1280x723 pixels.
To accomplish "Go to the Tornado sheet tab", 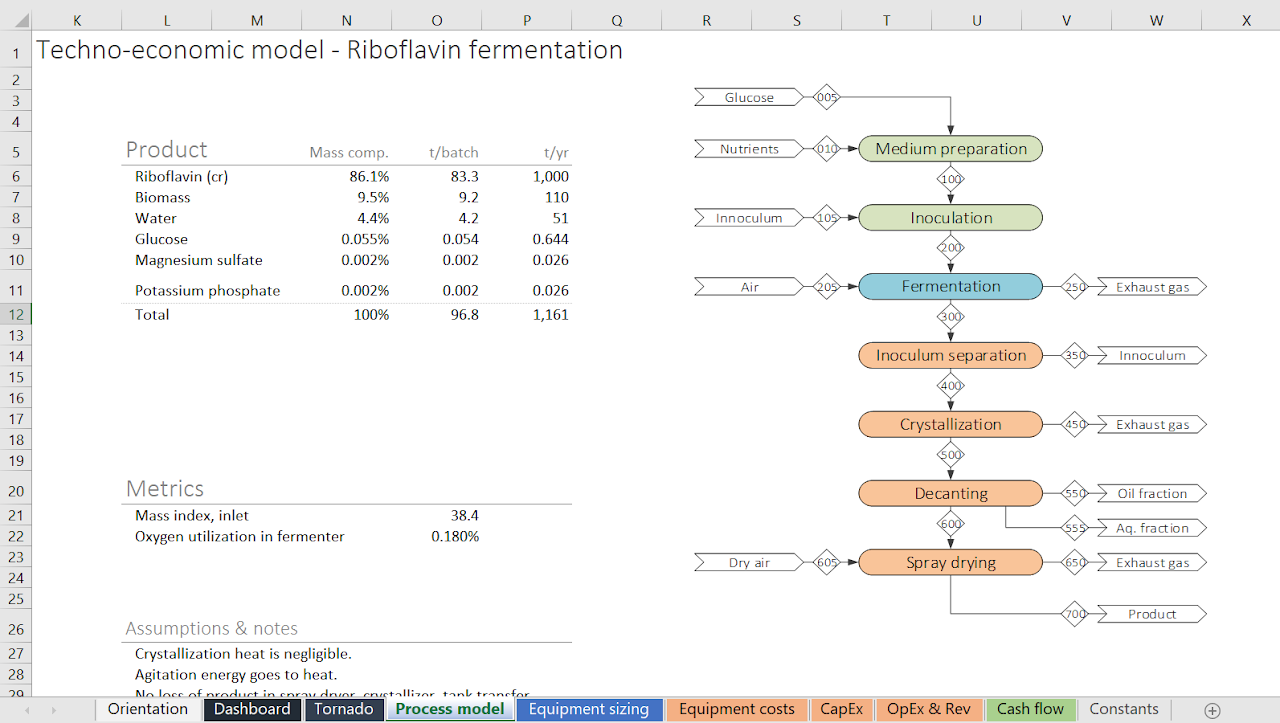I will 344,709.
